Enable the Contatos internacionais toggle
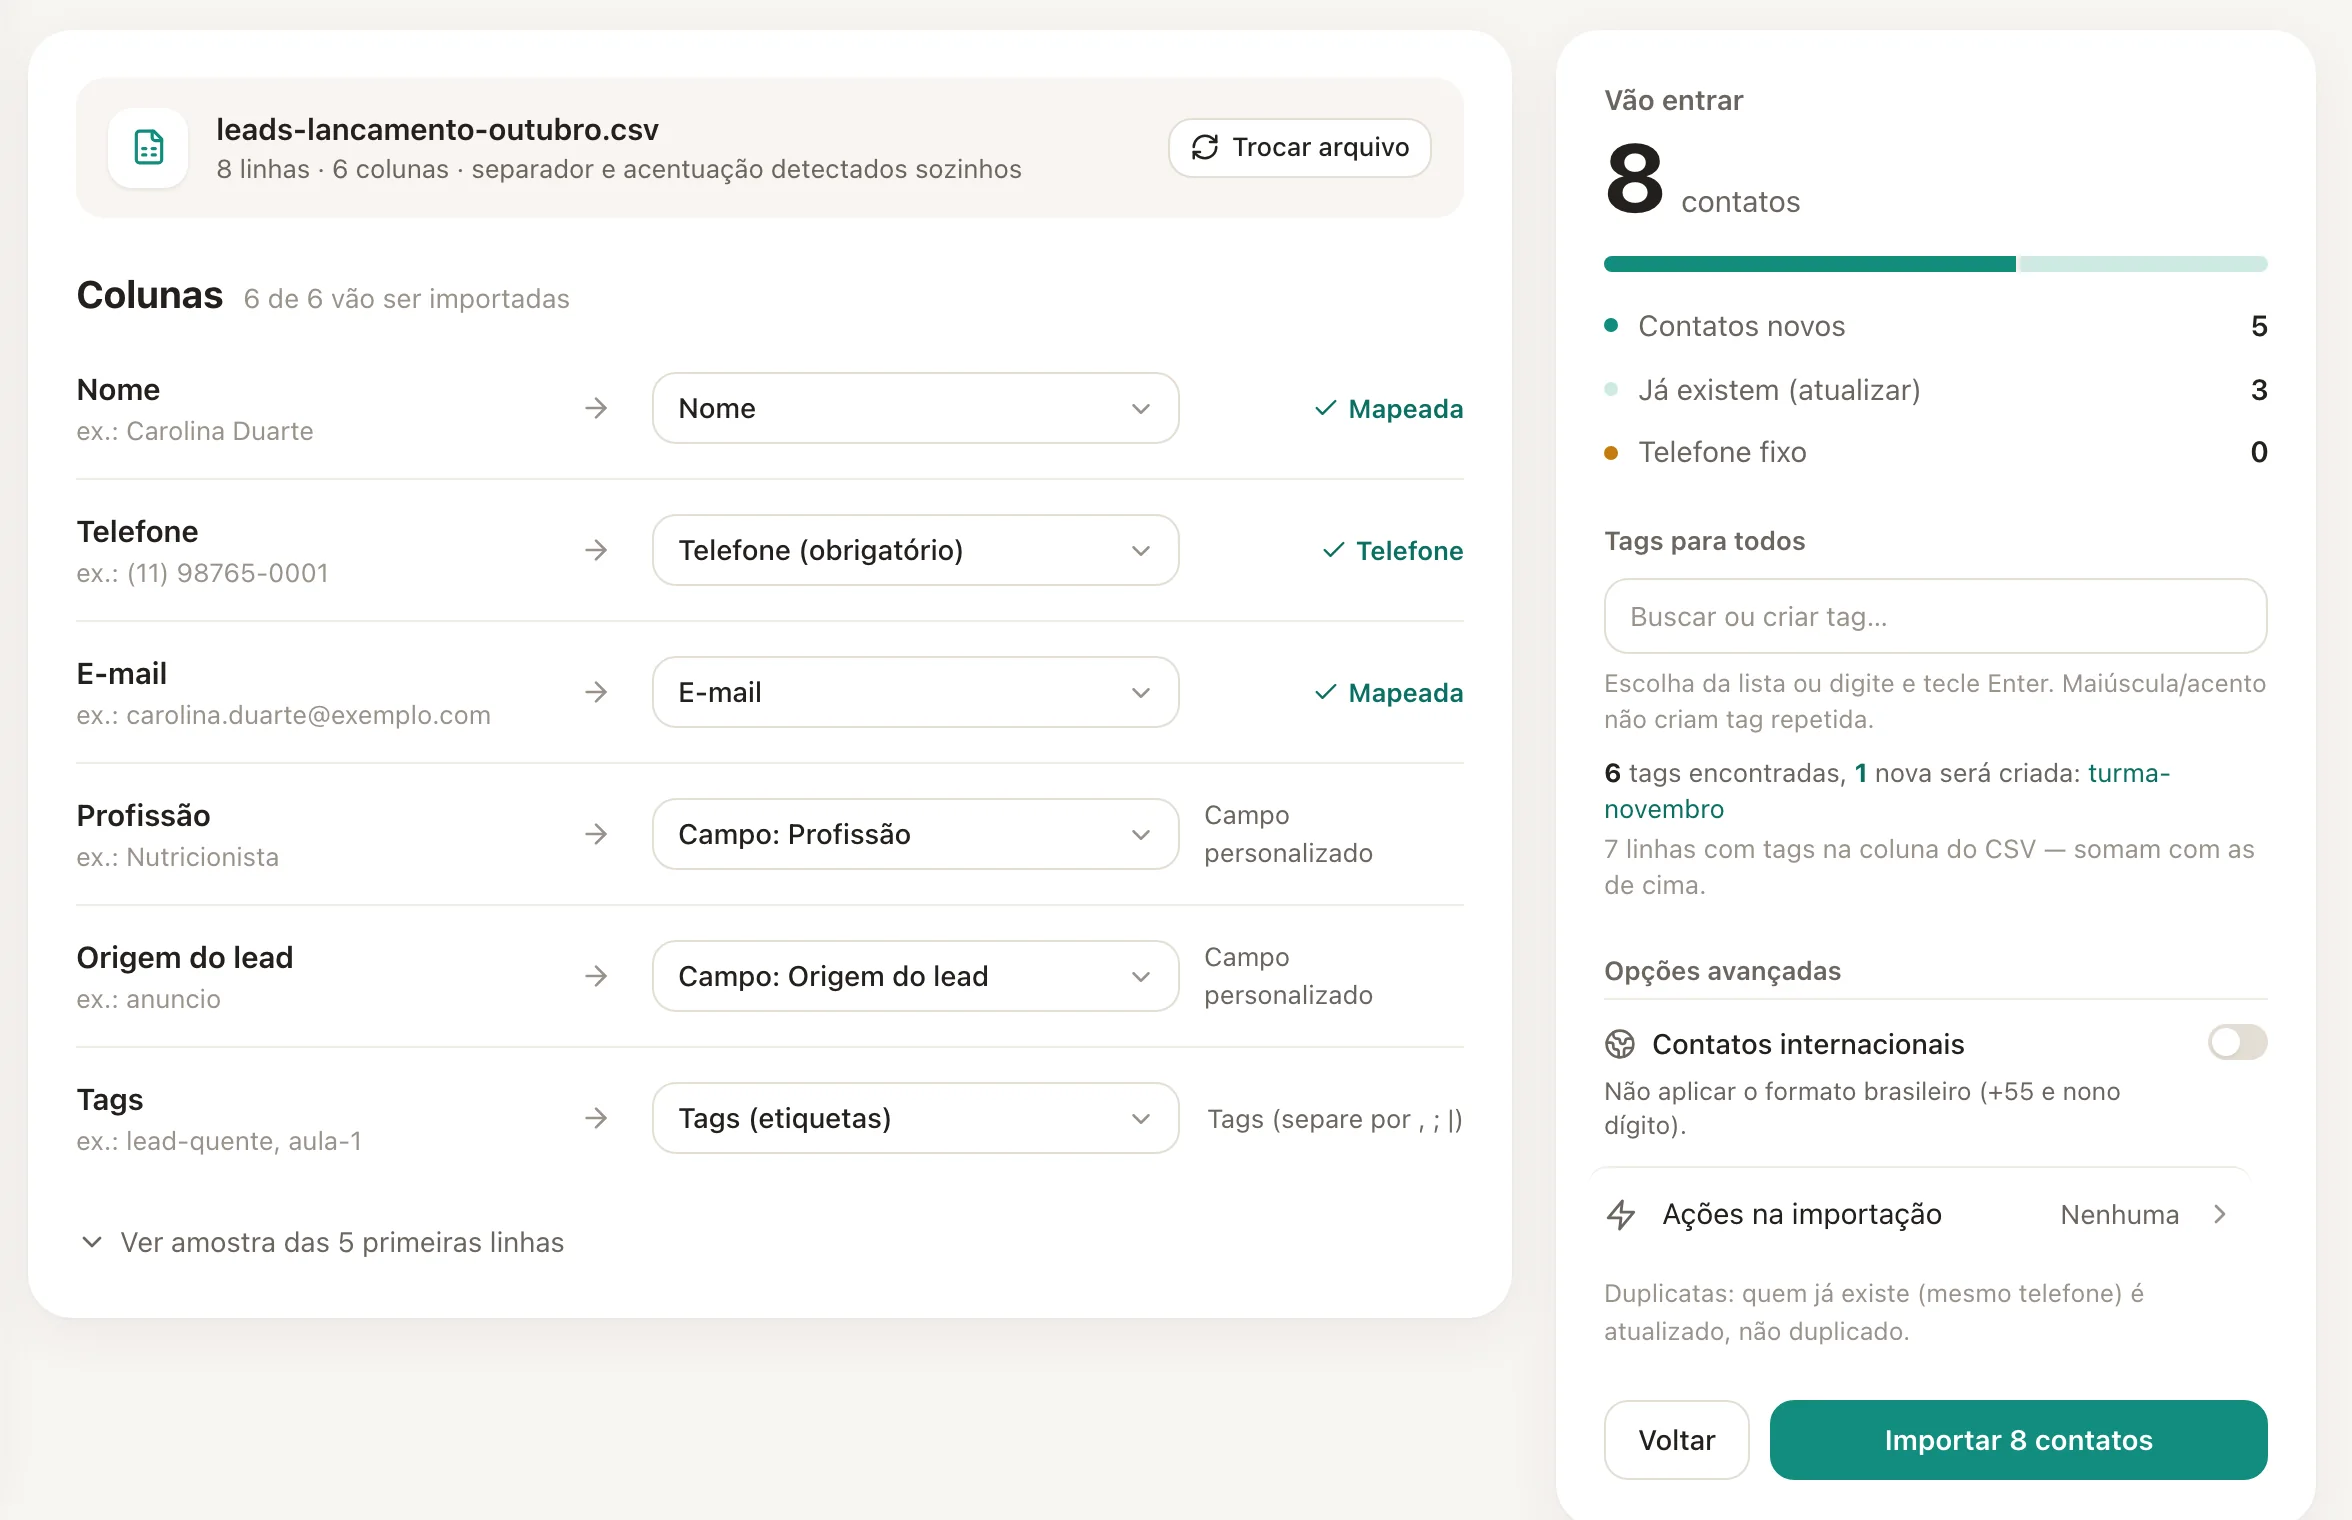 click(2237, 1042)
